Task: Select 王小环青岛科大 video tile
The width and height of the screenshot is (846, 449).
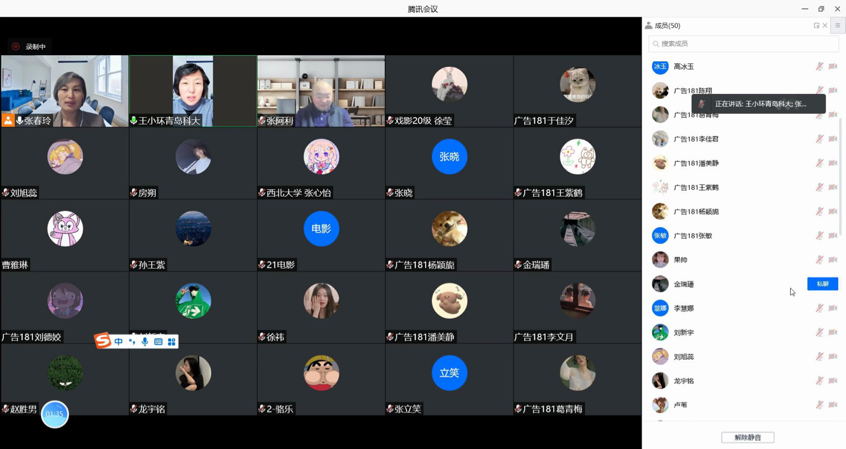Action: (193, 91)
